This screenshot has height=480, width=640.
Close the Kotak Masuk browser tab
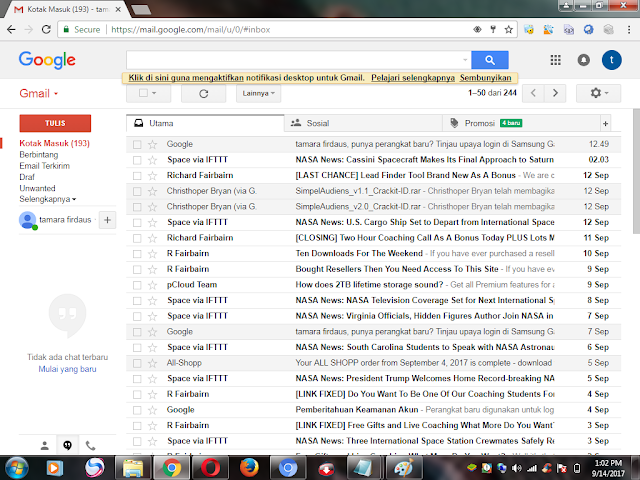pos(118,9)
